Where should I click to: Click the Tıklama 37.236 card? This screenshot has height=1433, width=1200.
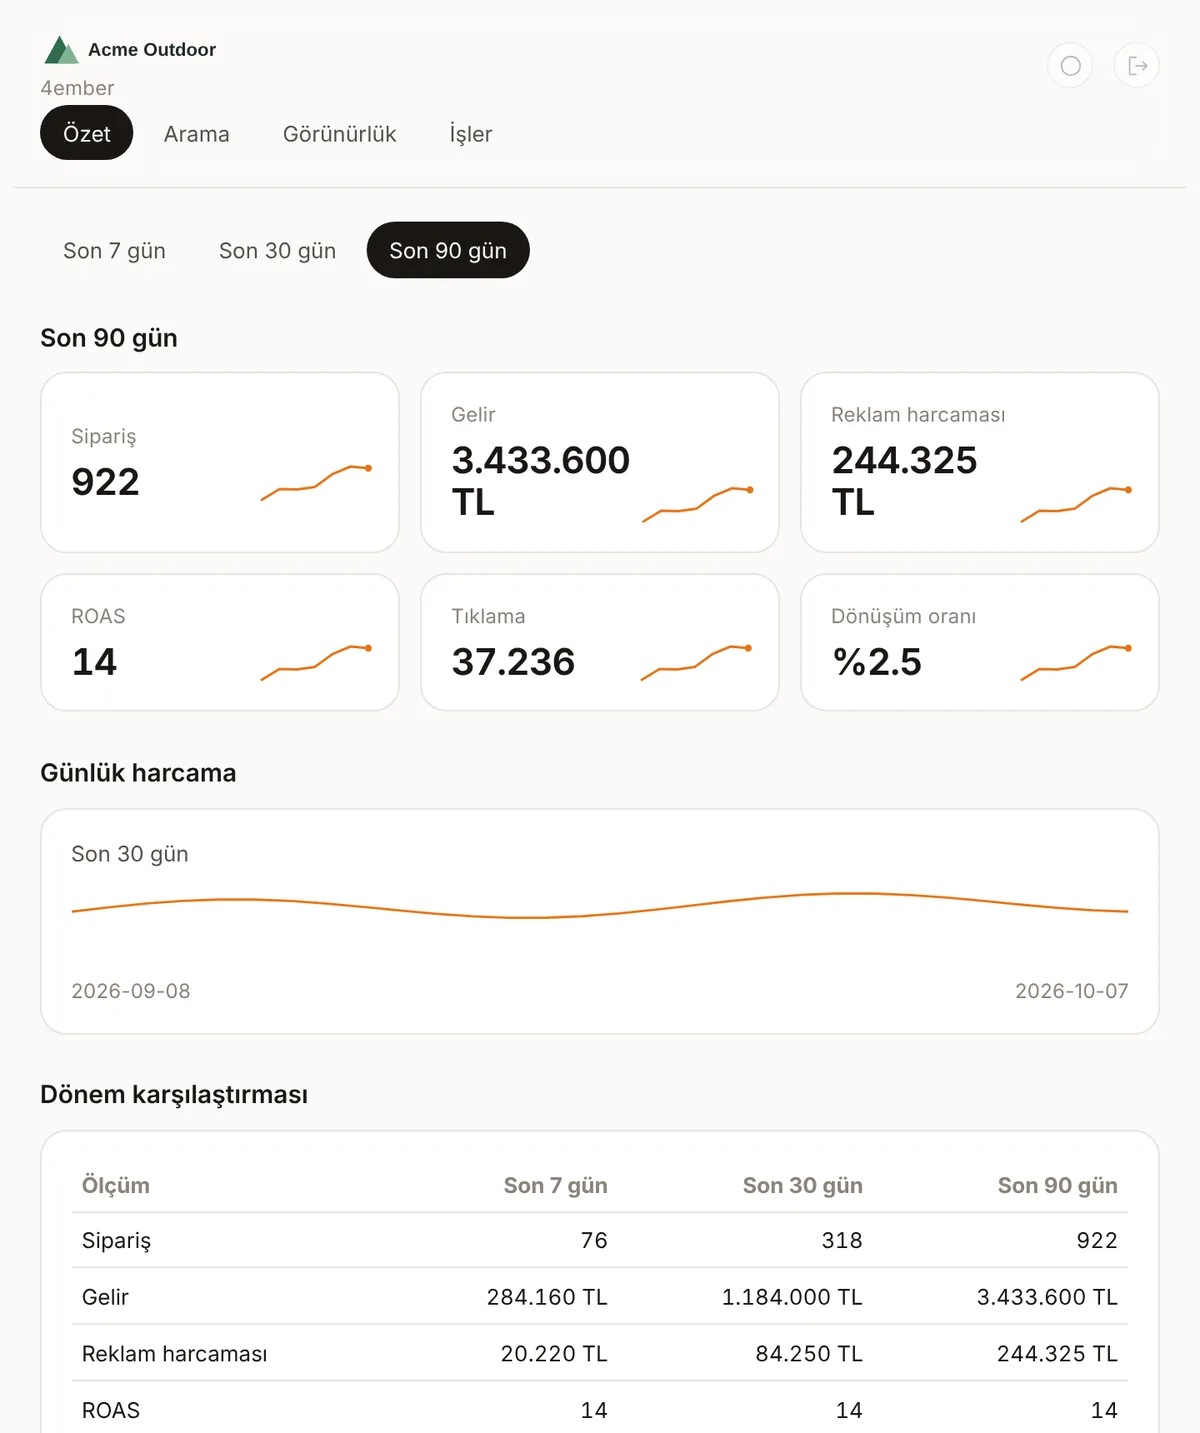pyautogui.click(x=600, y=642)
